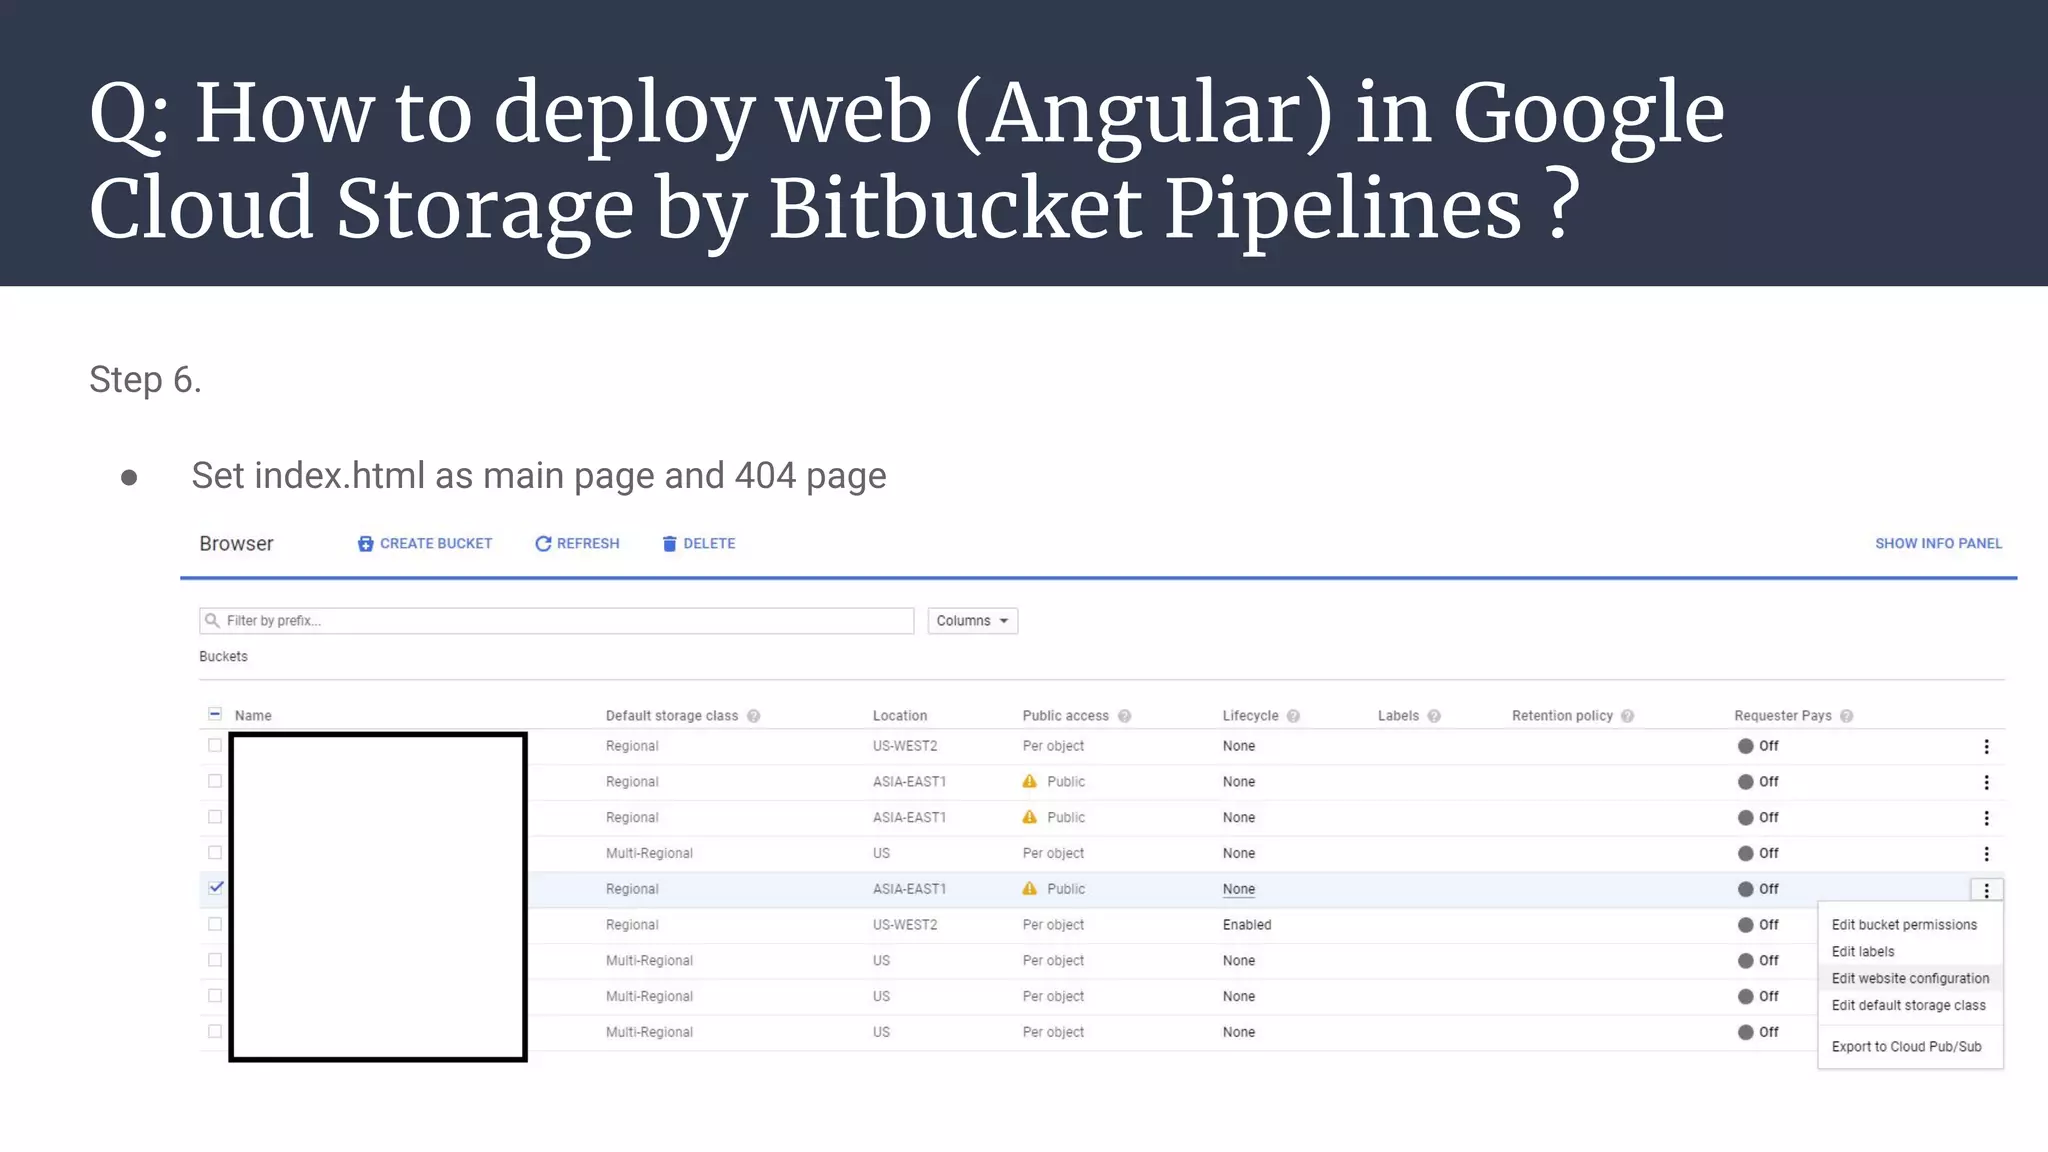This screenshot has height=1152, width=2048.
Task: Open the Enabled lifecycle link
Action: [x=1246, y=925]
